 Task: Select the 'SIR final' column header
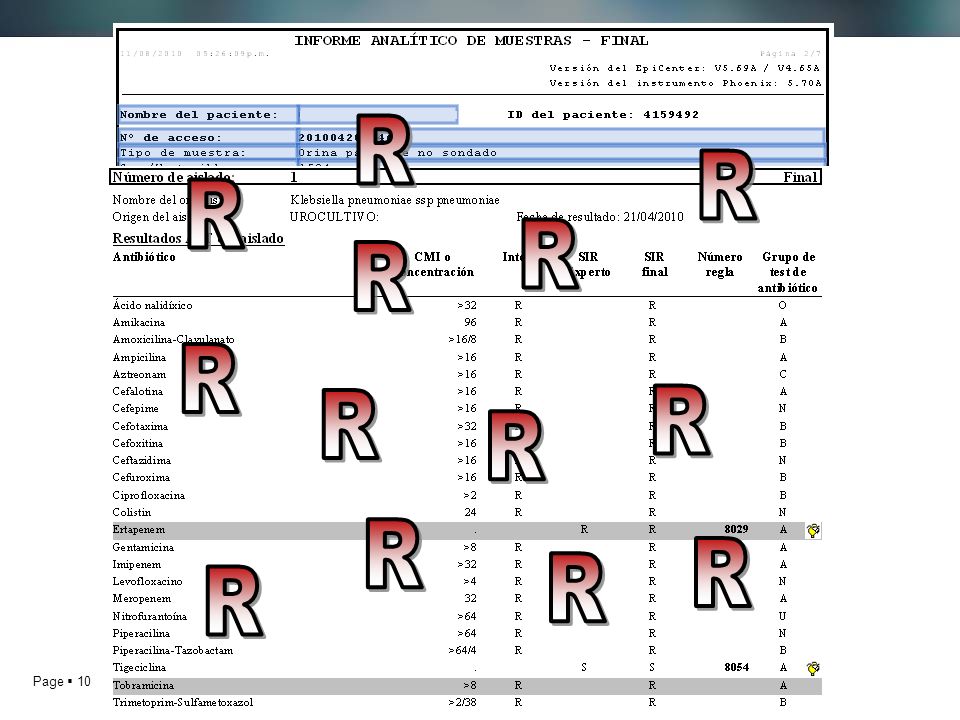point(654,264)
